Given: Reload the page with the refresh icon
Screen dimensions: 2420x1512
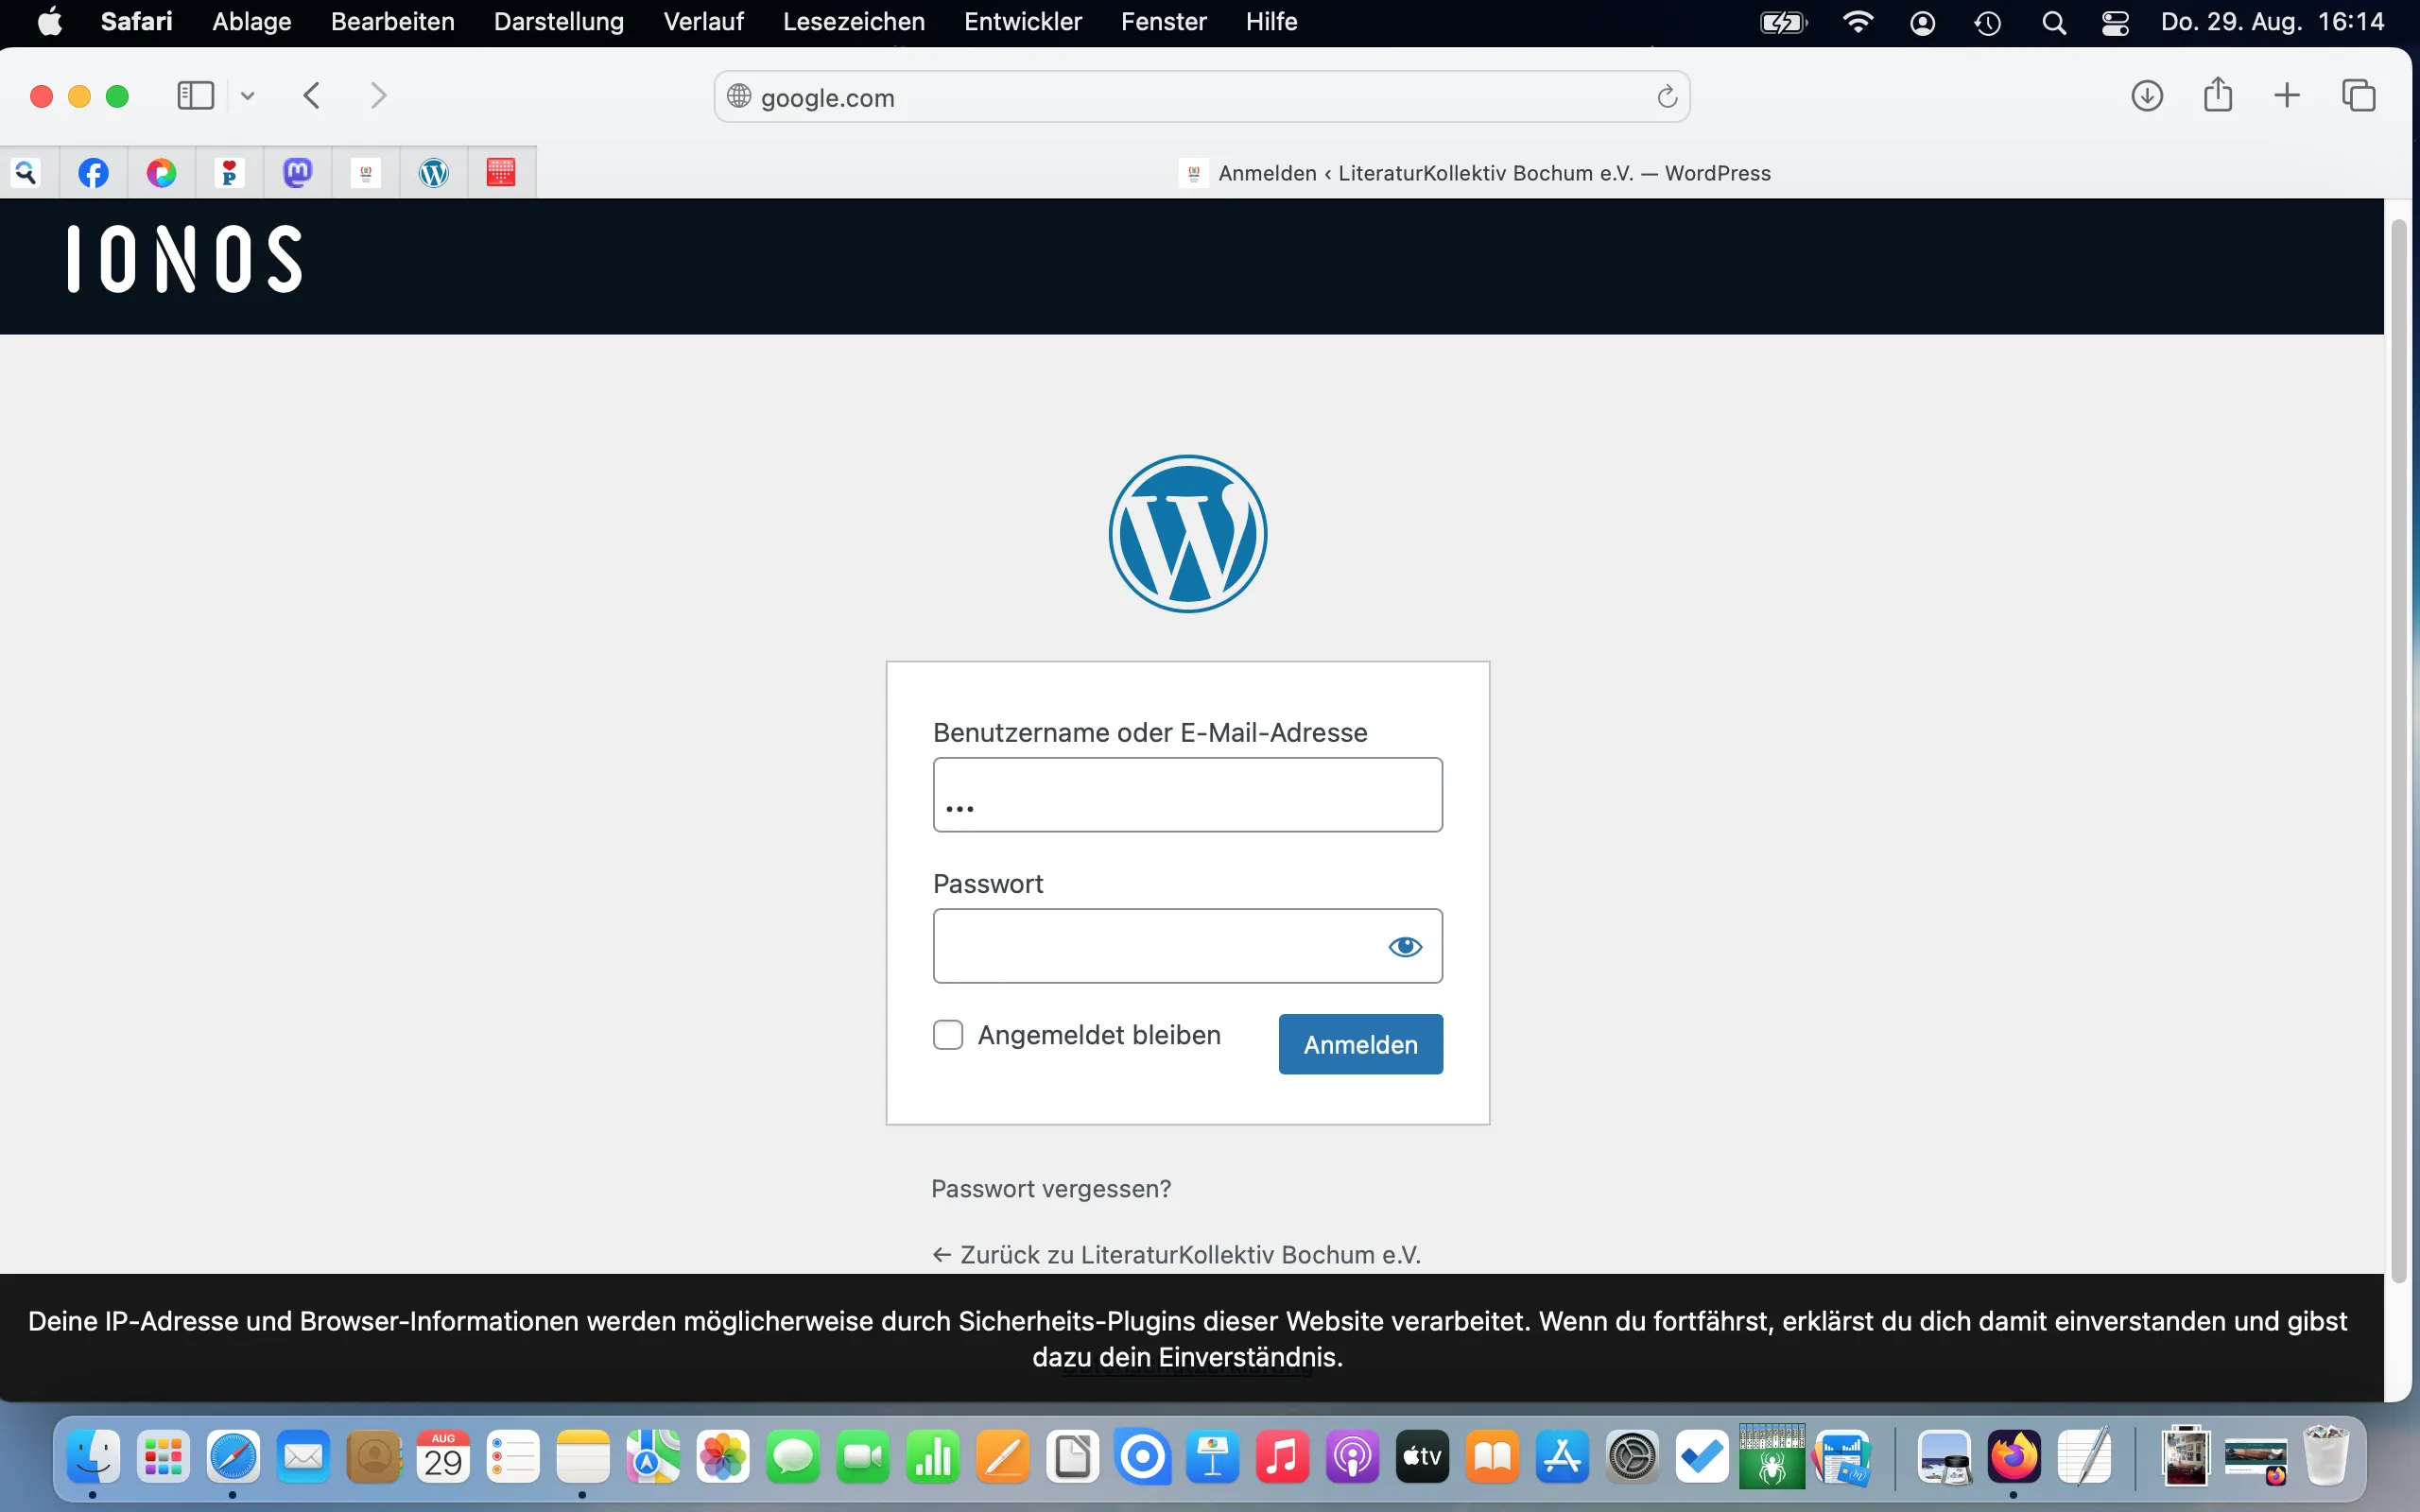Looking at the screenshot, I should (x=1666, y=97).
